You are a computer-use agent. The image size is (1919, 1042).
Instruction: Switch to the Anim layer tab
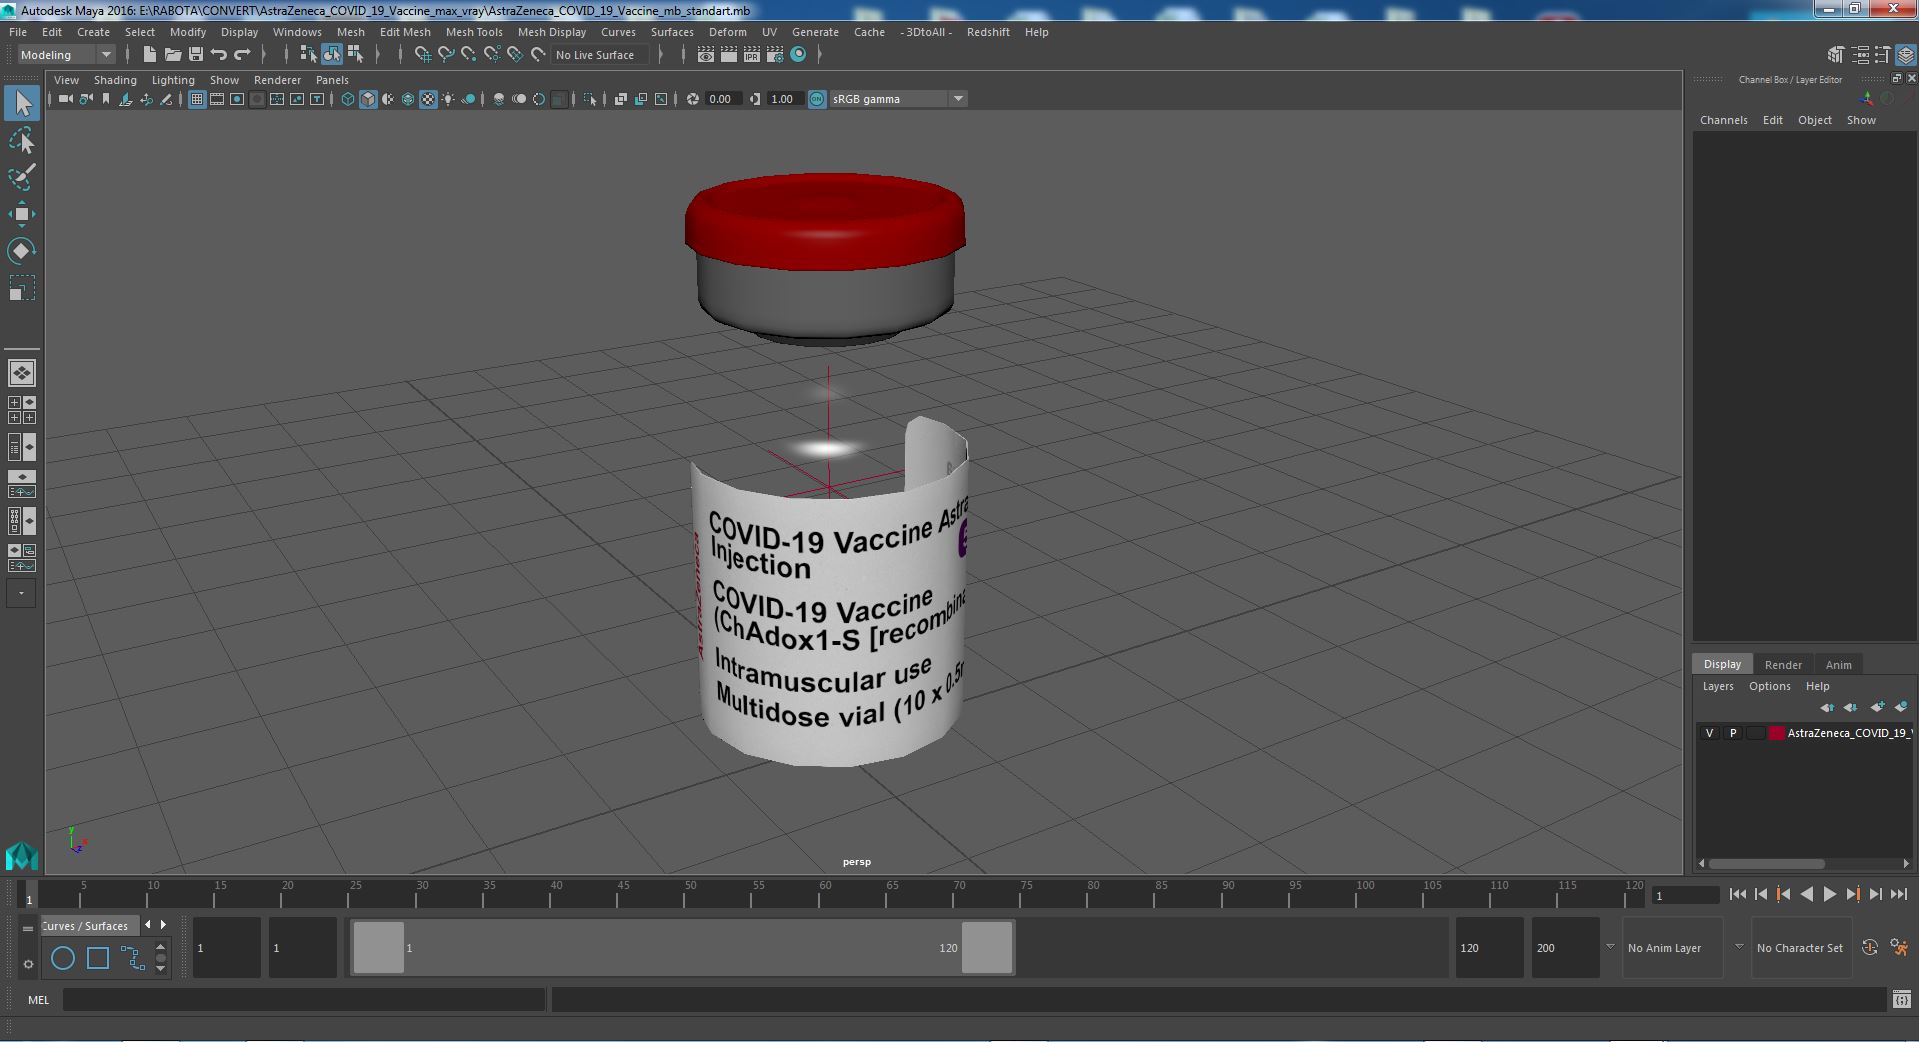tap(1838, 665)
